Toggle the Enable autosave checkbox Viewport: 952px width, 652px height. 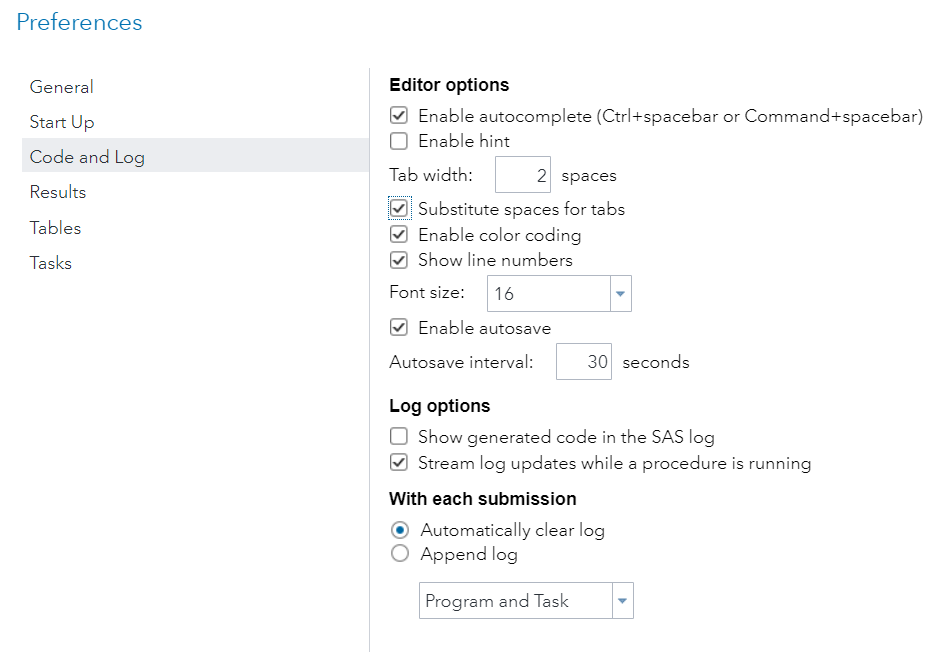coord(399,328)
